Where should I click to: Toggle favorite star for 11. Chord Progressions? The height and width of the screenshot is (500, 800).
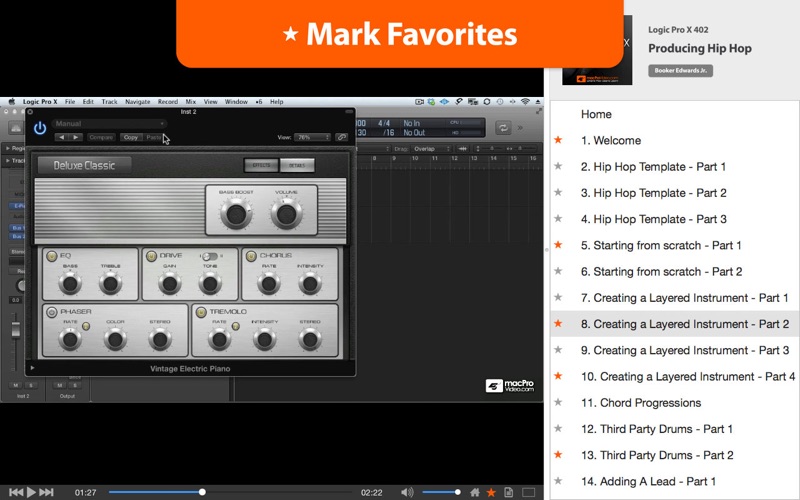pyautogui.click(x=559, y=402)
